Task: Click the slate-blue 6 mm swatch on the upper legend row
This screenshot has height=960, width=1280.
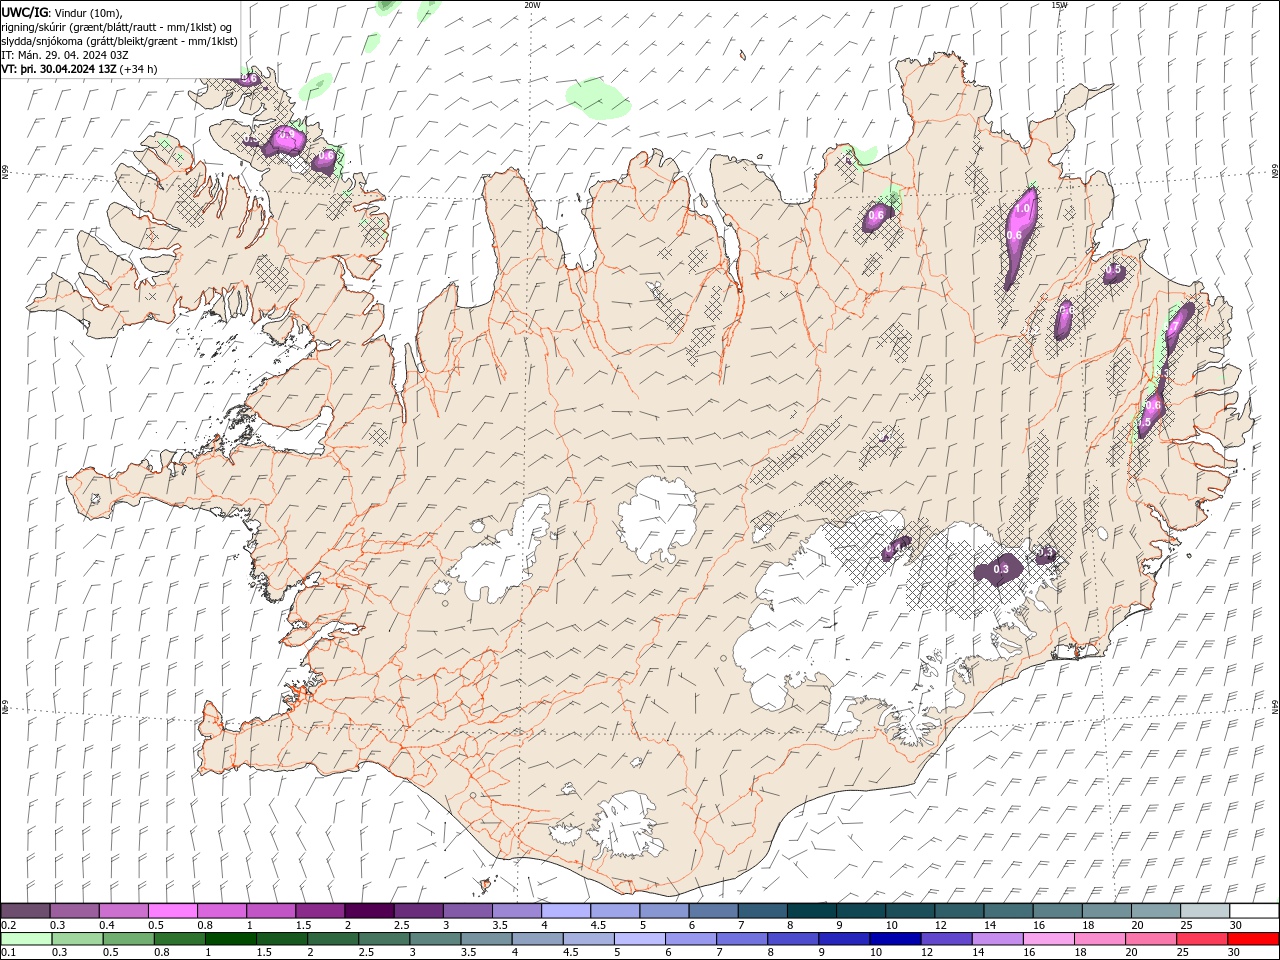Action: 714,911
